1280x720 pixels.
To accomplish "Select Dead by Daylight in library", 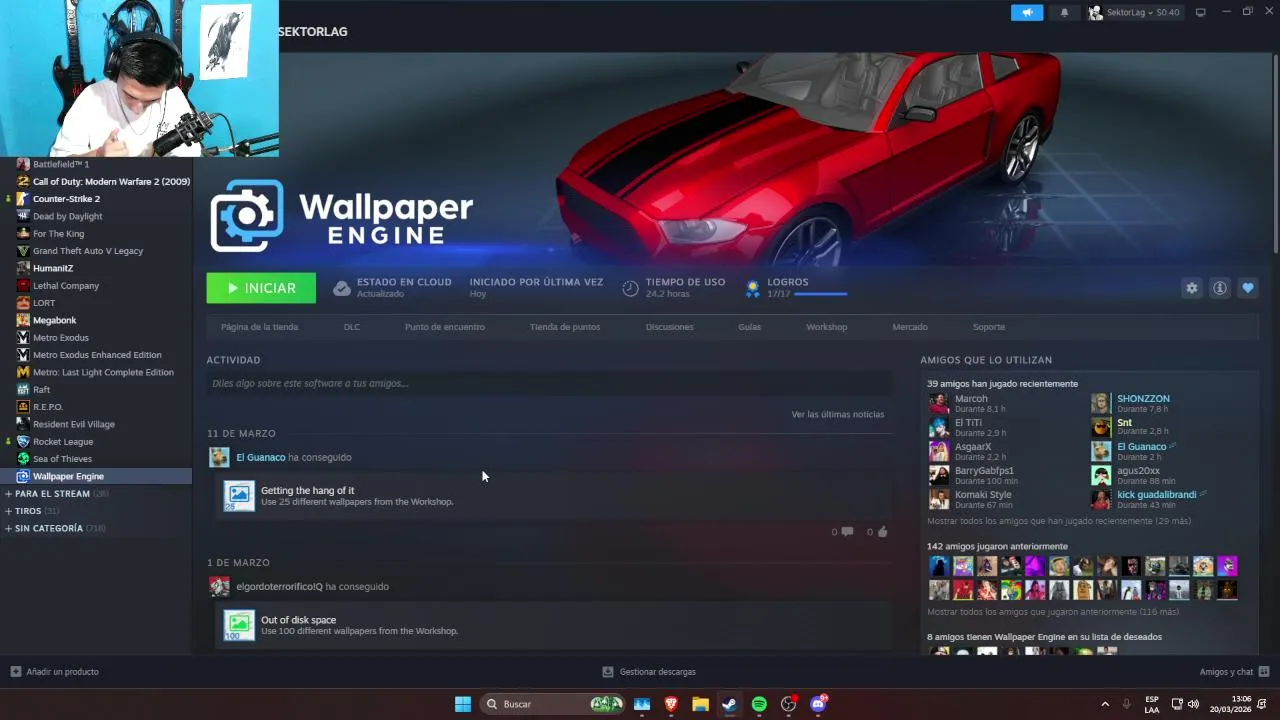I will [68, 216].
